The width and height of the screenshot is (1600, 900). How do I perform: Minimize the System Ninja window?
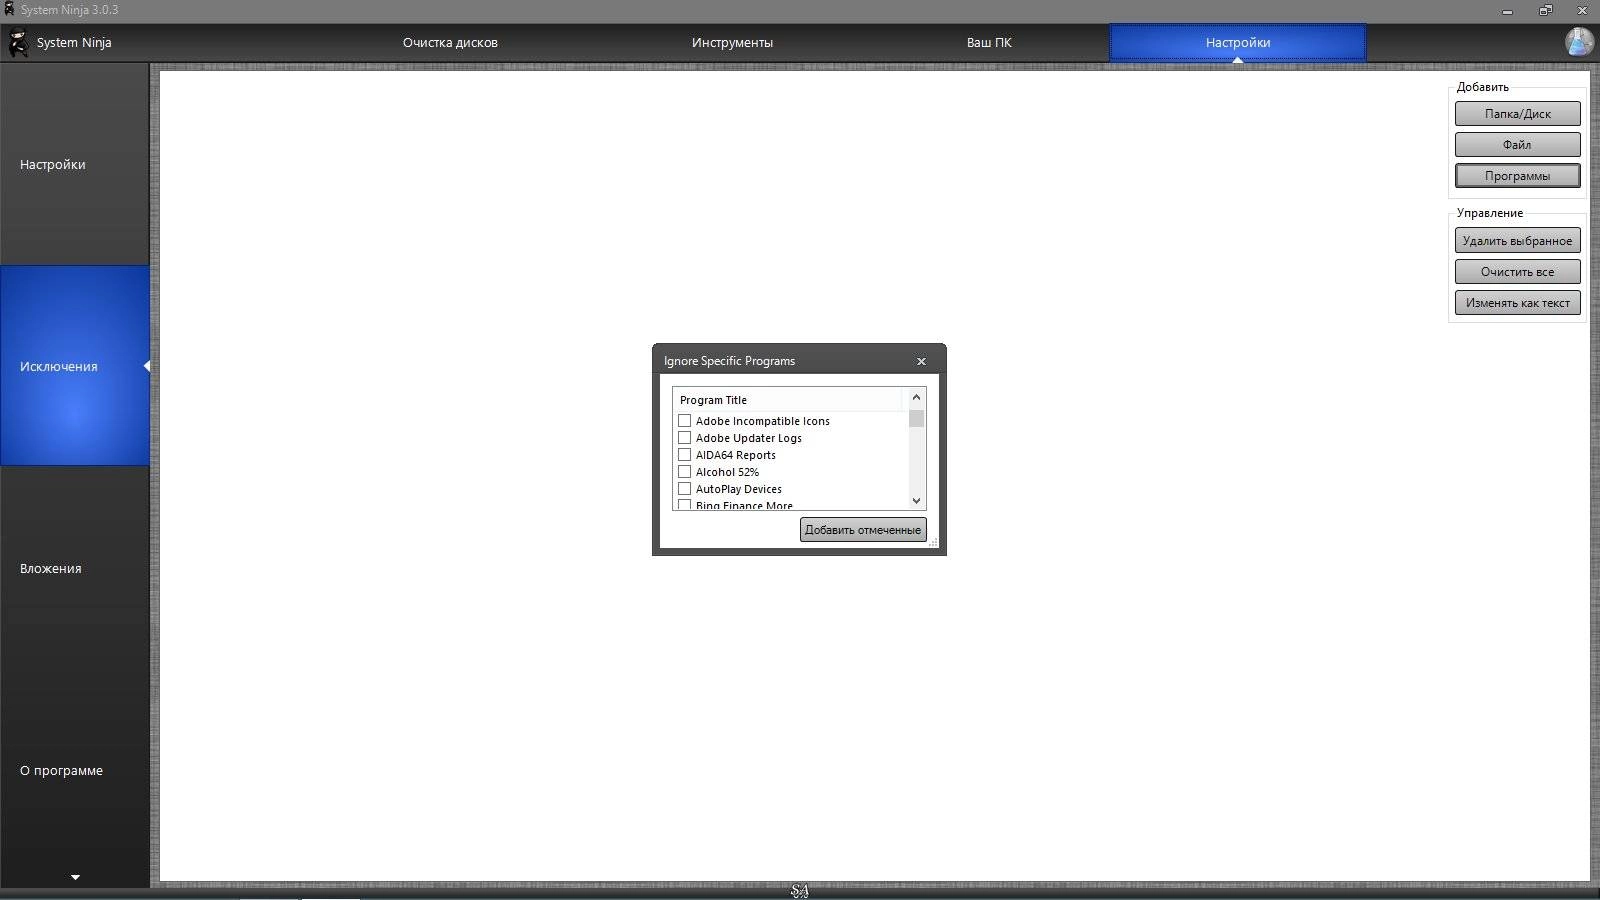pyautogui.click(x=1507, y=11)
